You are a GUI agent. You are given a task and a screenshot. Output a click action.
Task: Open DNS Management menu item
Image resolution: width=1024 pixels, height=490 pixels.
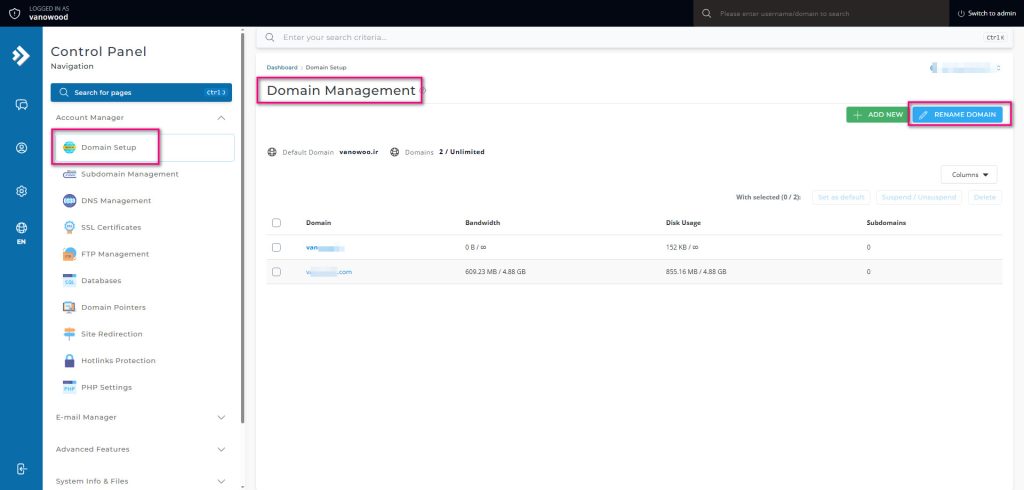tap(116, 201)
